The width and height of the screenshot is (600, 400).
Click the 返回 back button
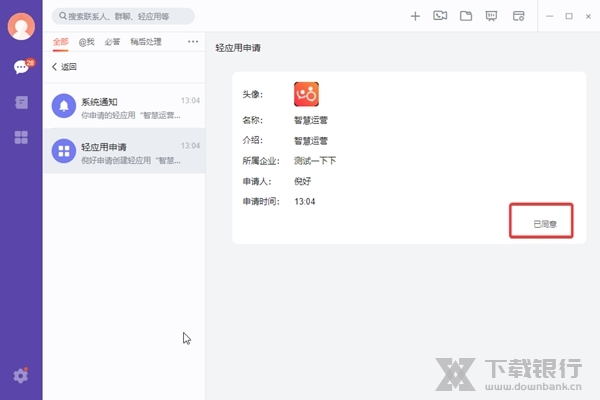pos(64,67)
